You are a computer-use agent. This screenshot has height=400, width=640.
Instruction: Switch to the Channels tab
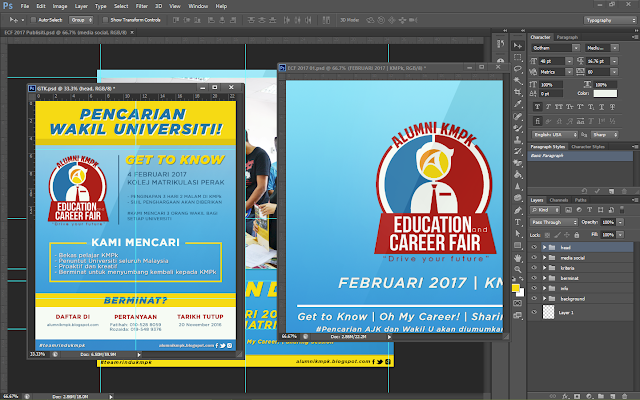tap(558, 200)
